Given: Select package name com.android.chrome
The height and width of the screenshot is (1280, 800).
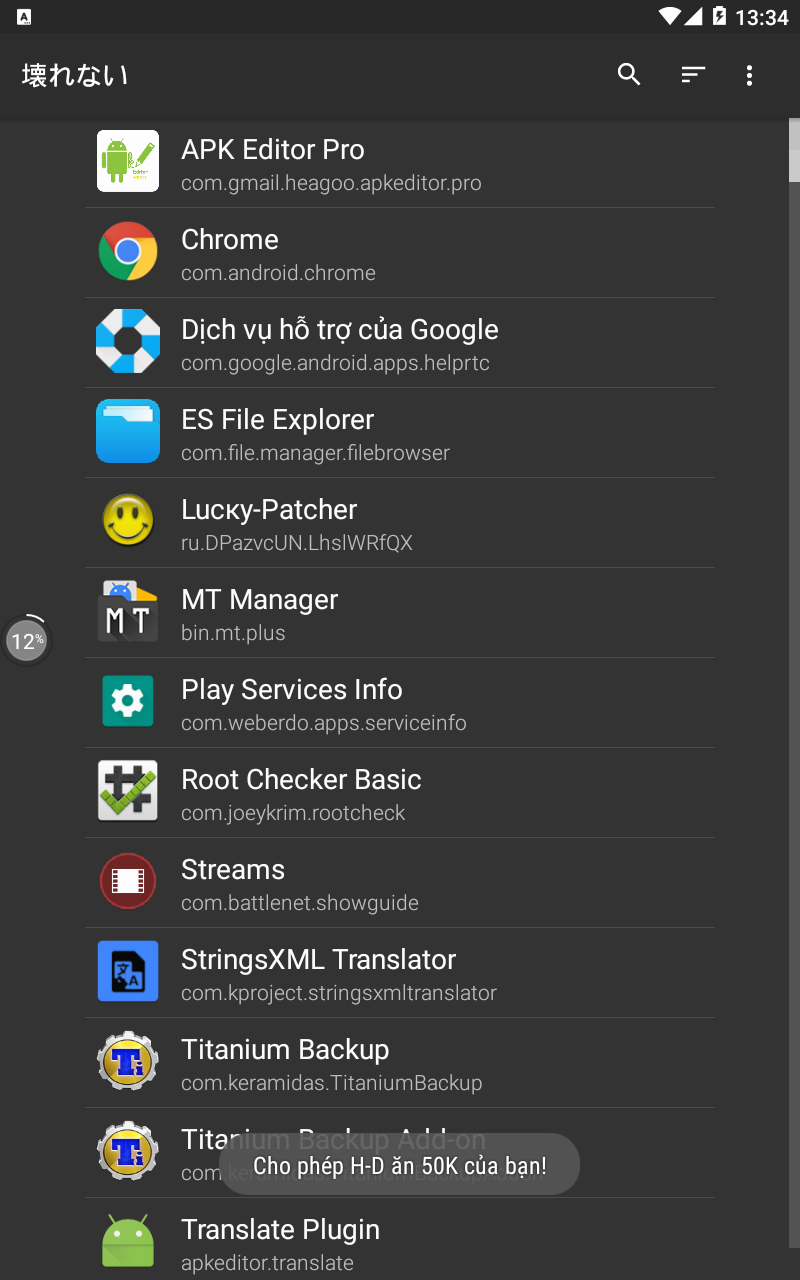Looking at the screenshot, I should [278, 273].
